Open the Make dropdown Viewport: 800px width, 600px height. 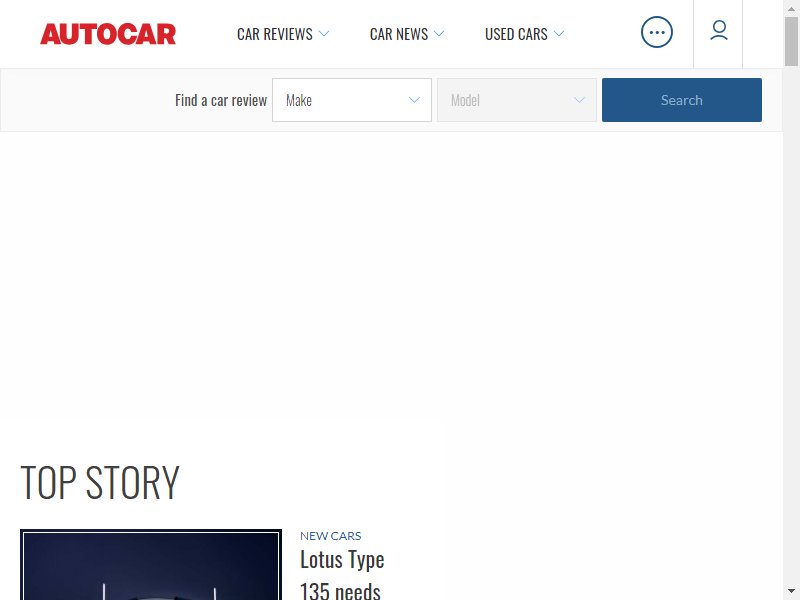coord(352,100)
